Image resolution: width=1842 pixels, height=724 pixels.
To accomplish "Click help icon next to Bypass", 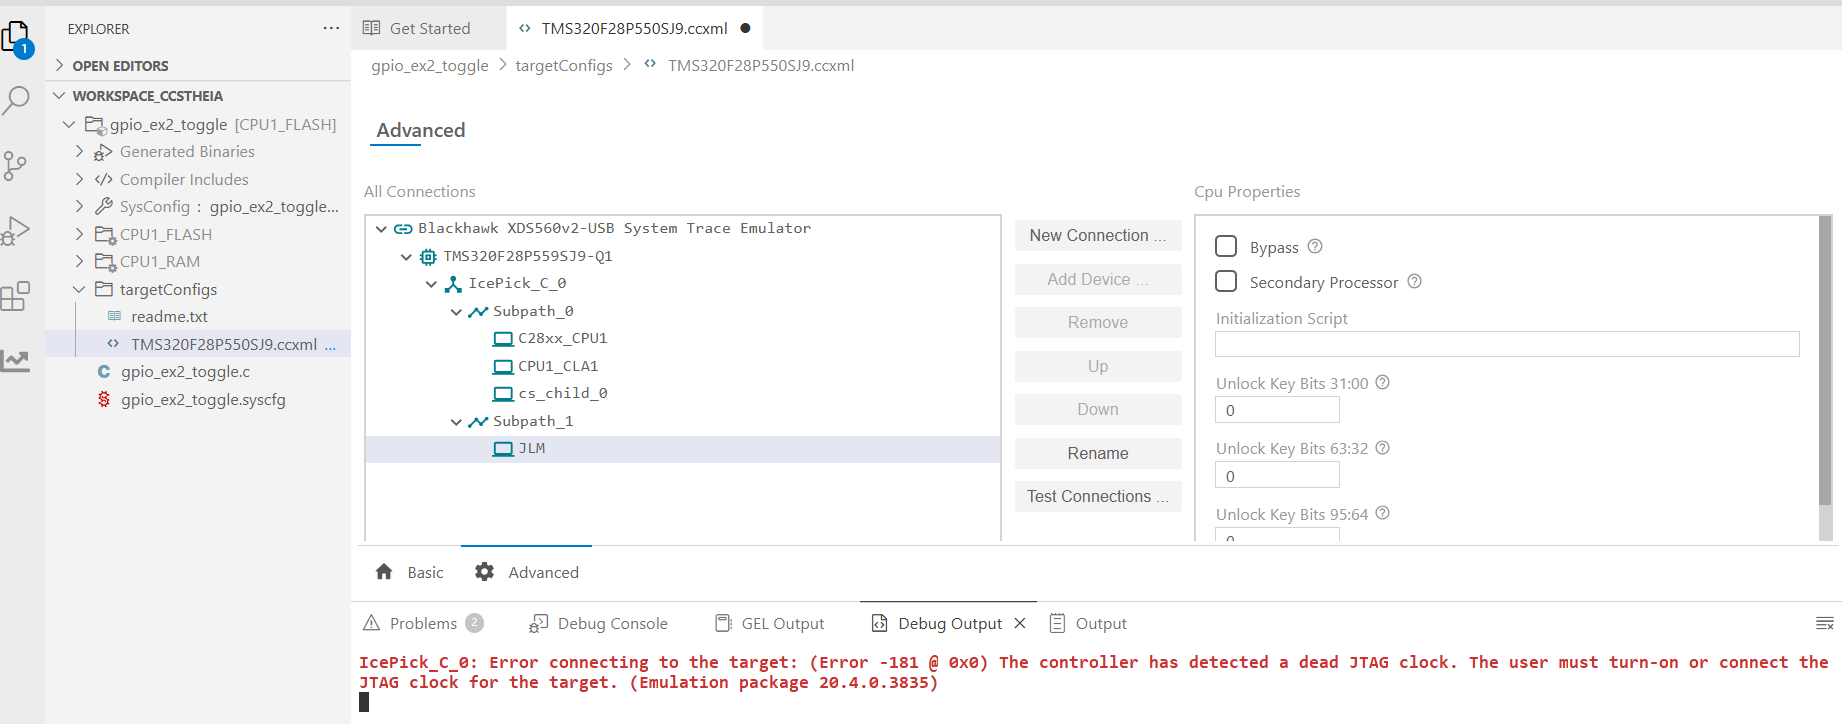I will 1315,246.
